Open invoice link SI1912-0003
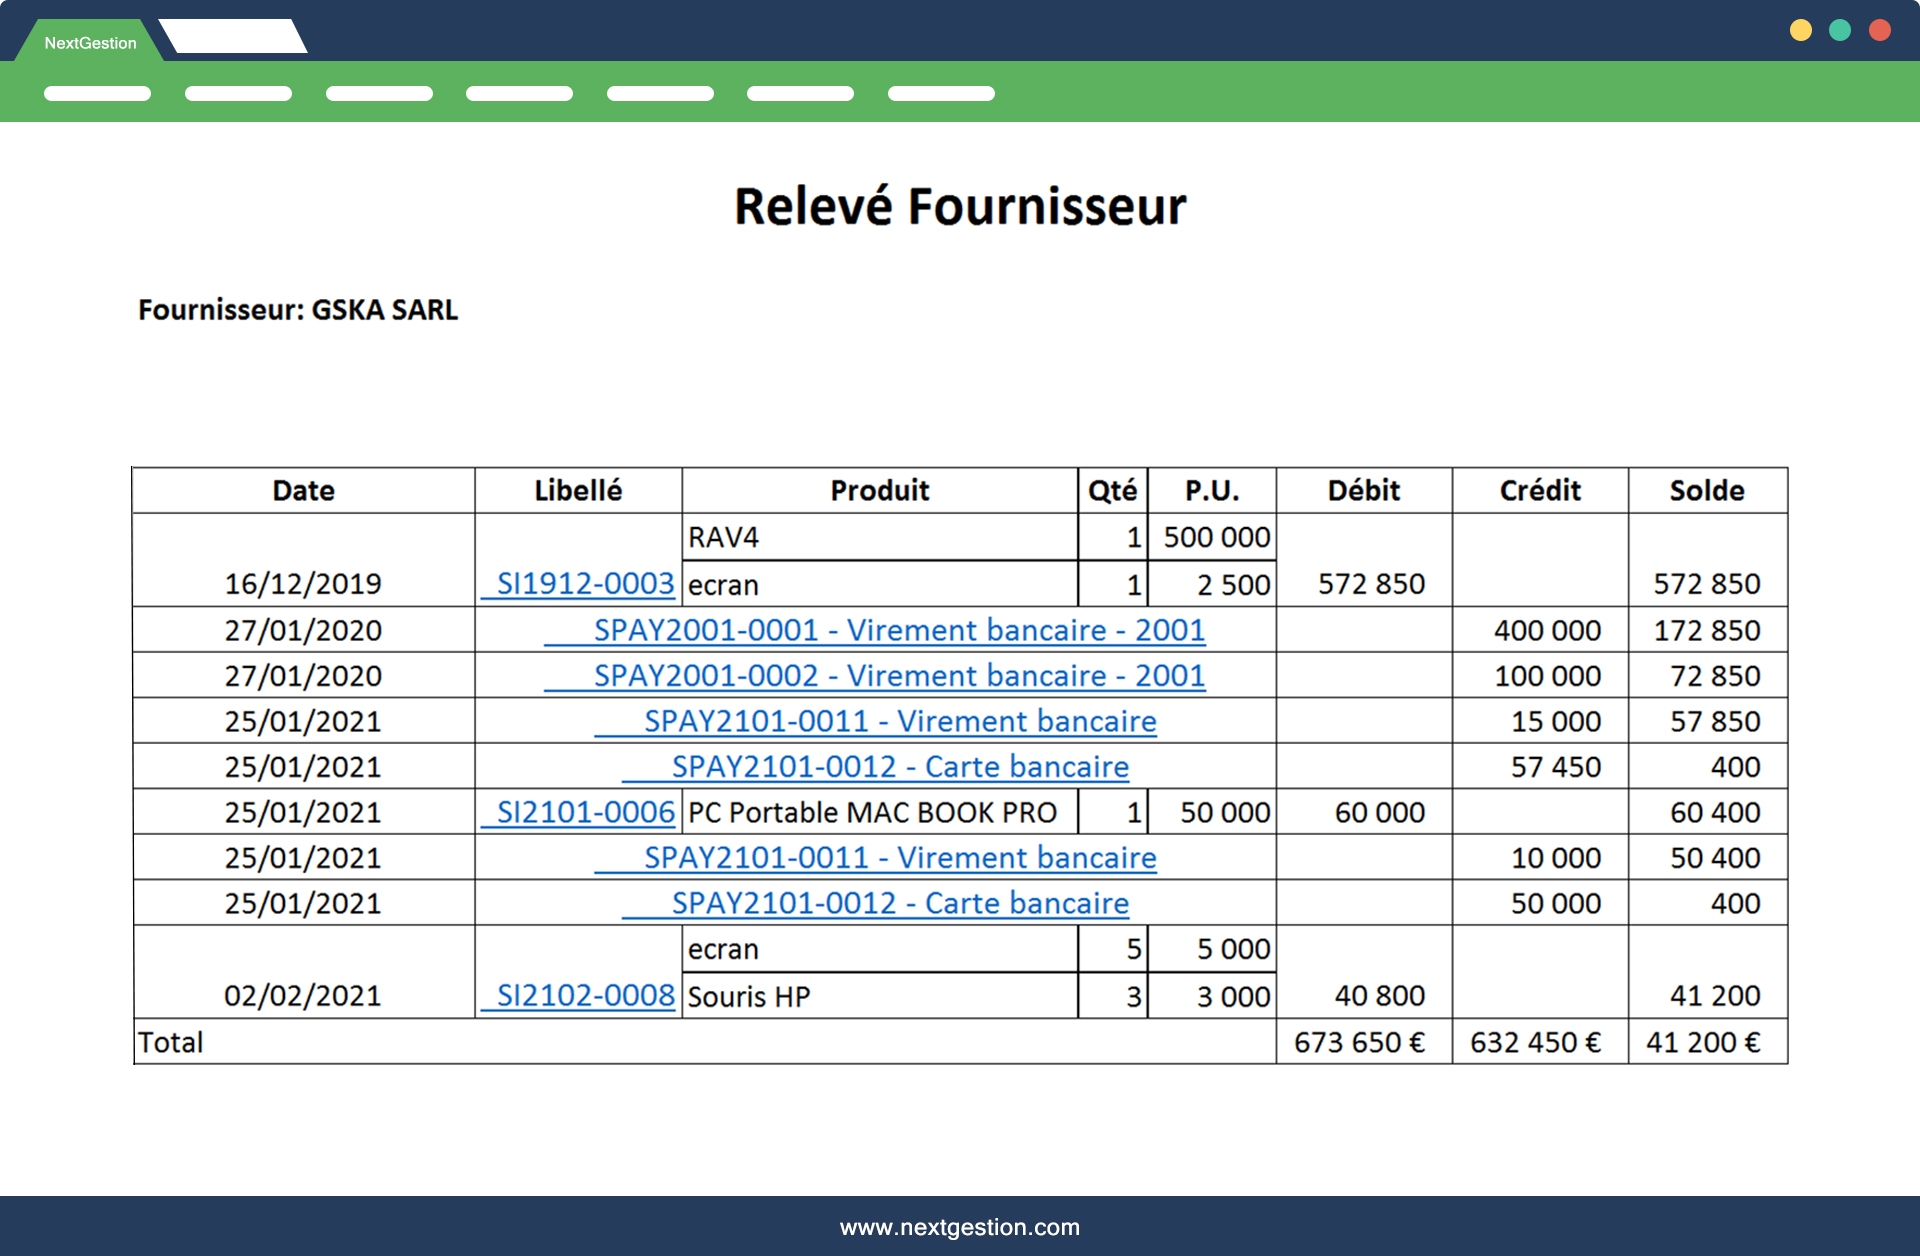Viewport: 1920px width, 1256px height. pos(585,584)
